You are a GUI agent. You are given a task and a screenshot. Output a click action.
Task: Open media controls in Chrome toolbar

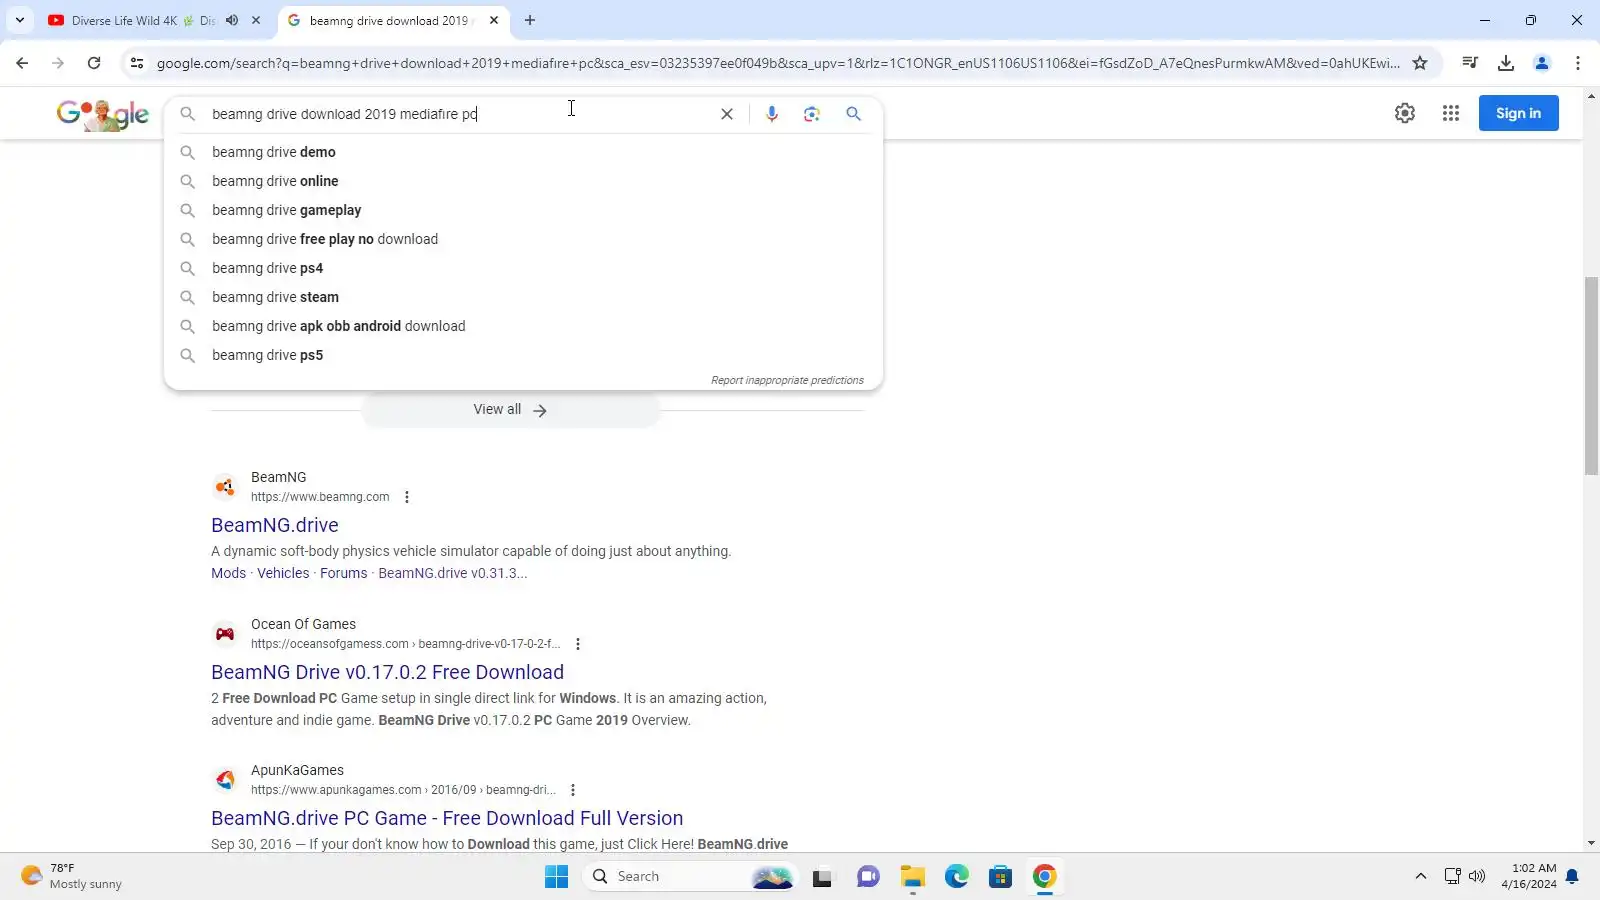1470,63
